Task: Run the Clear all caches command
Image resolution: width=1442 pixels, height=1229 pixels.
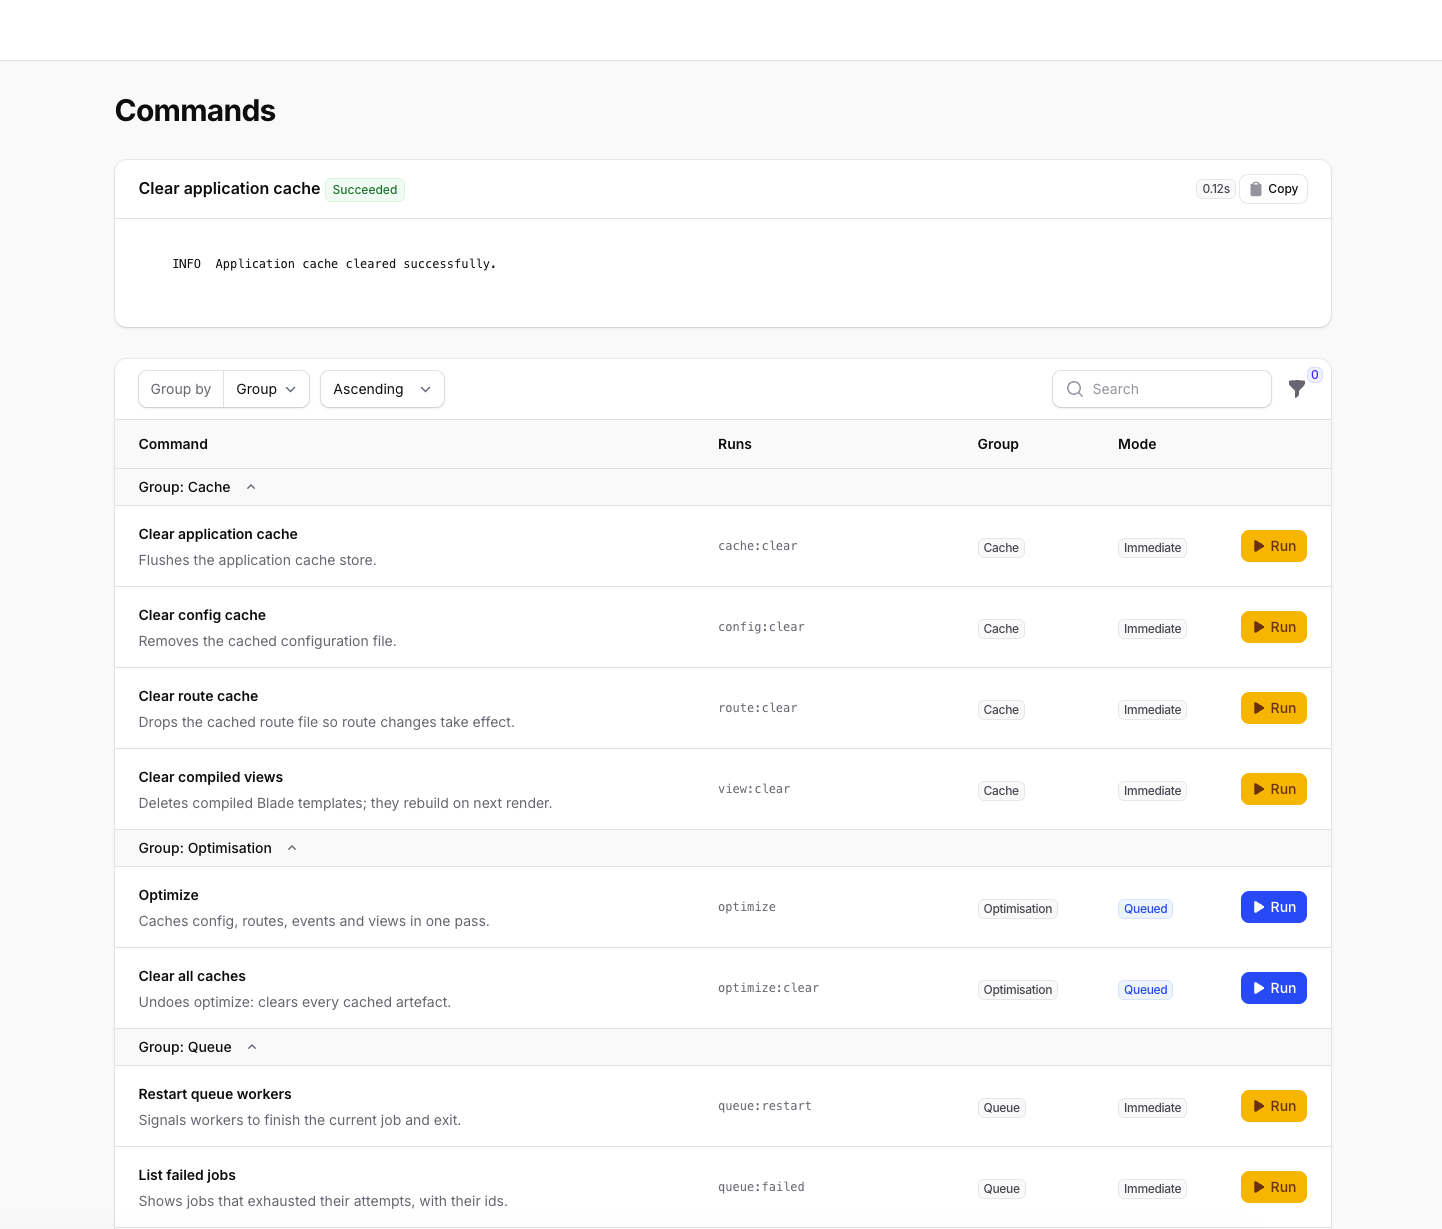Action: 1273,988
